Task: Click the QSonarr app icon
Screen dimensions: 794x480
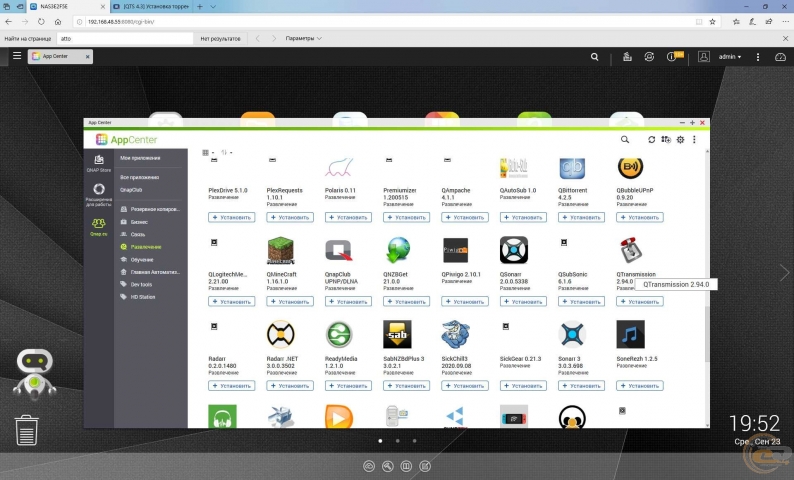Action: [x=513, y=250]
